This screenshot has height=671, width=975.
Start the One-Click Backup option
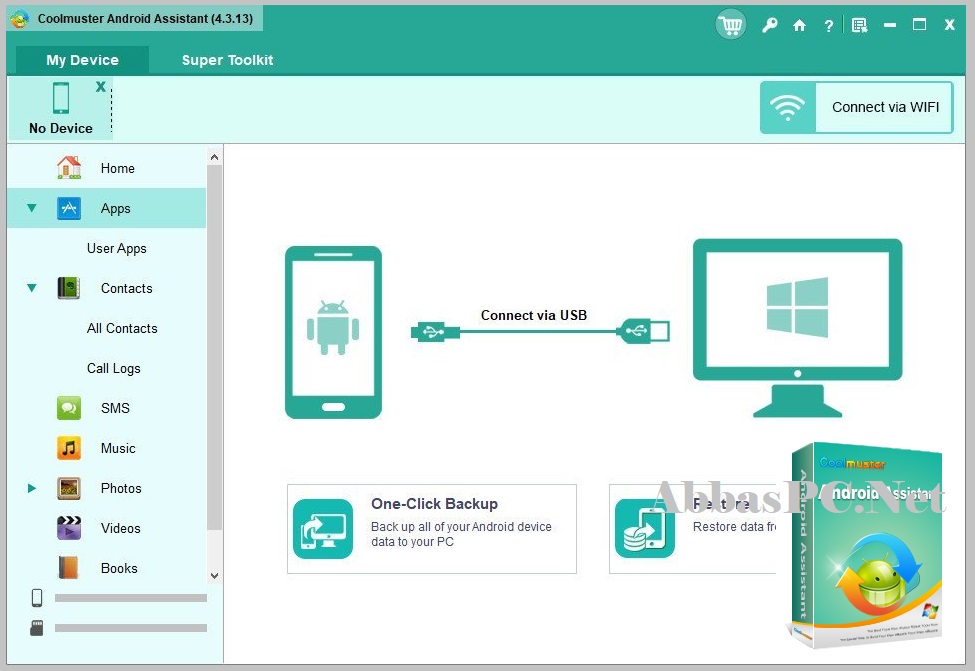432,529
